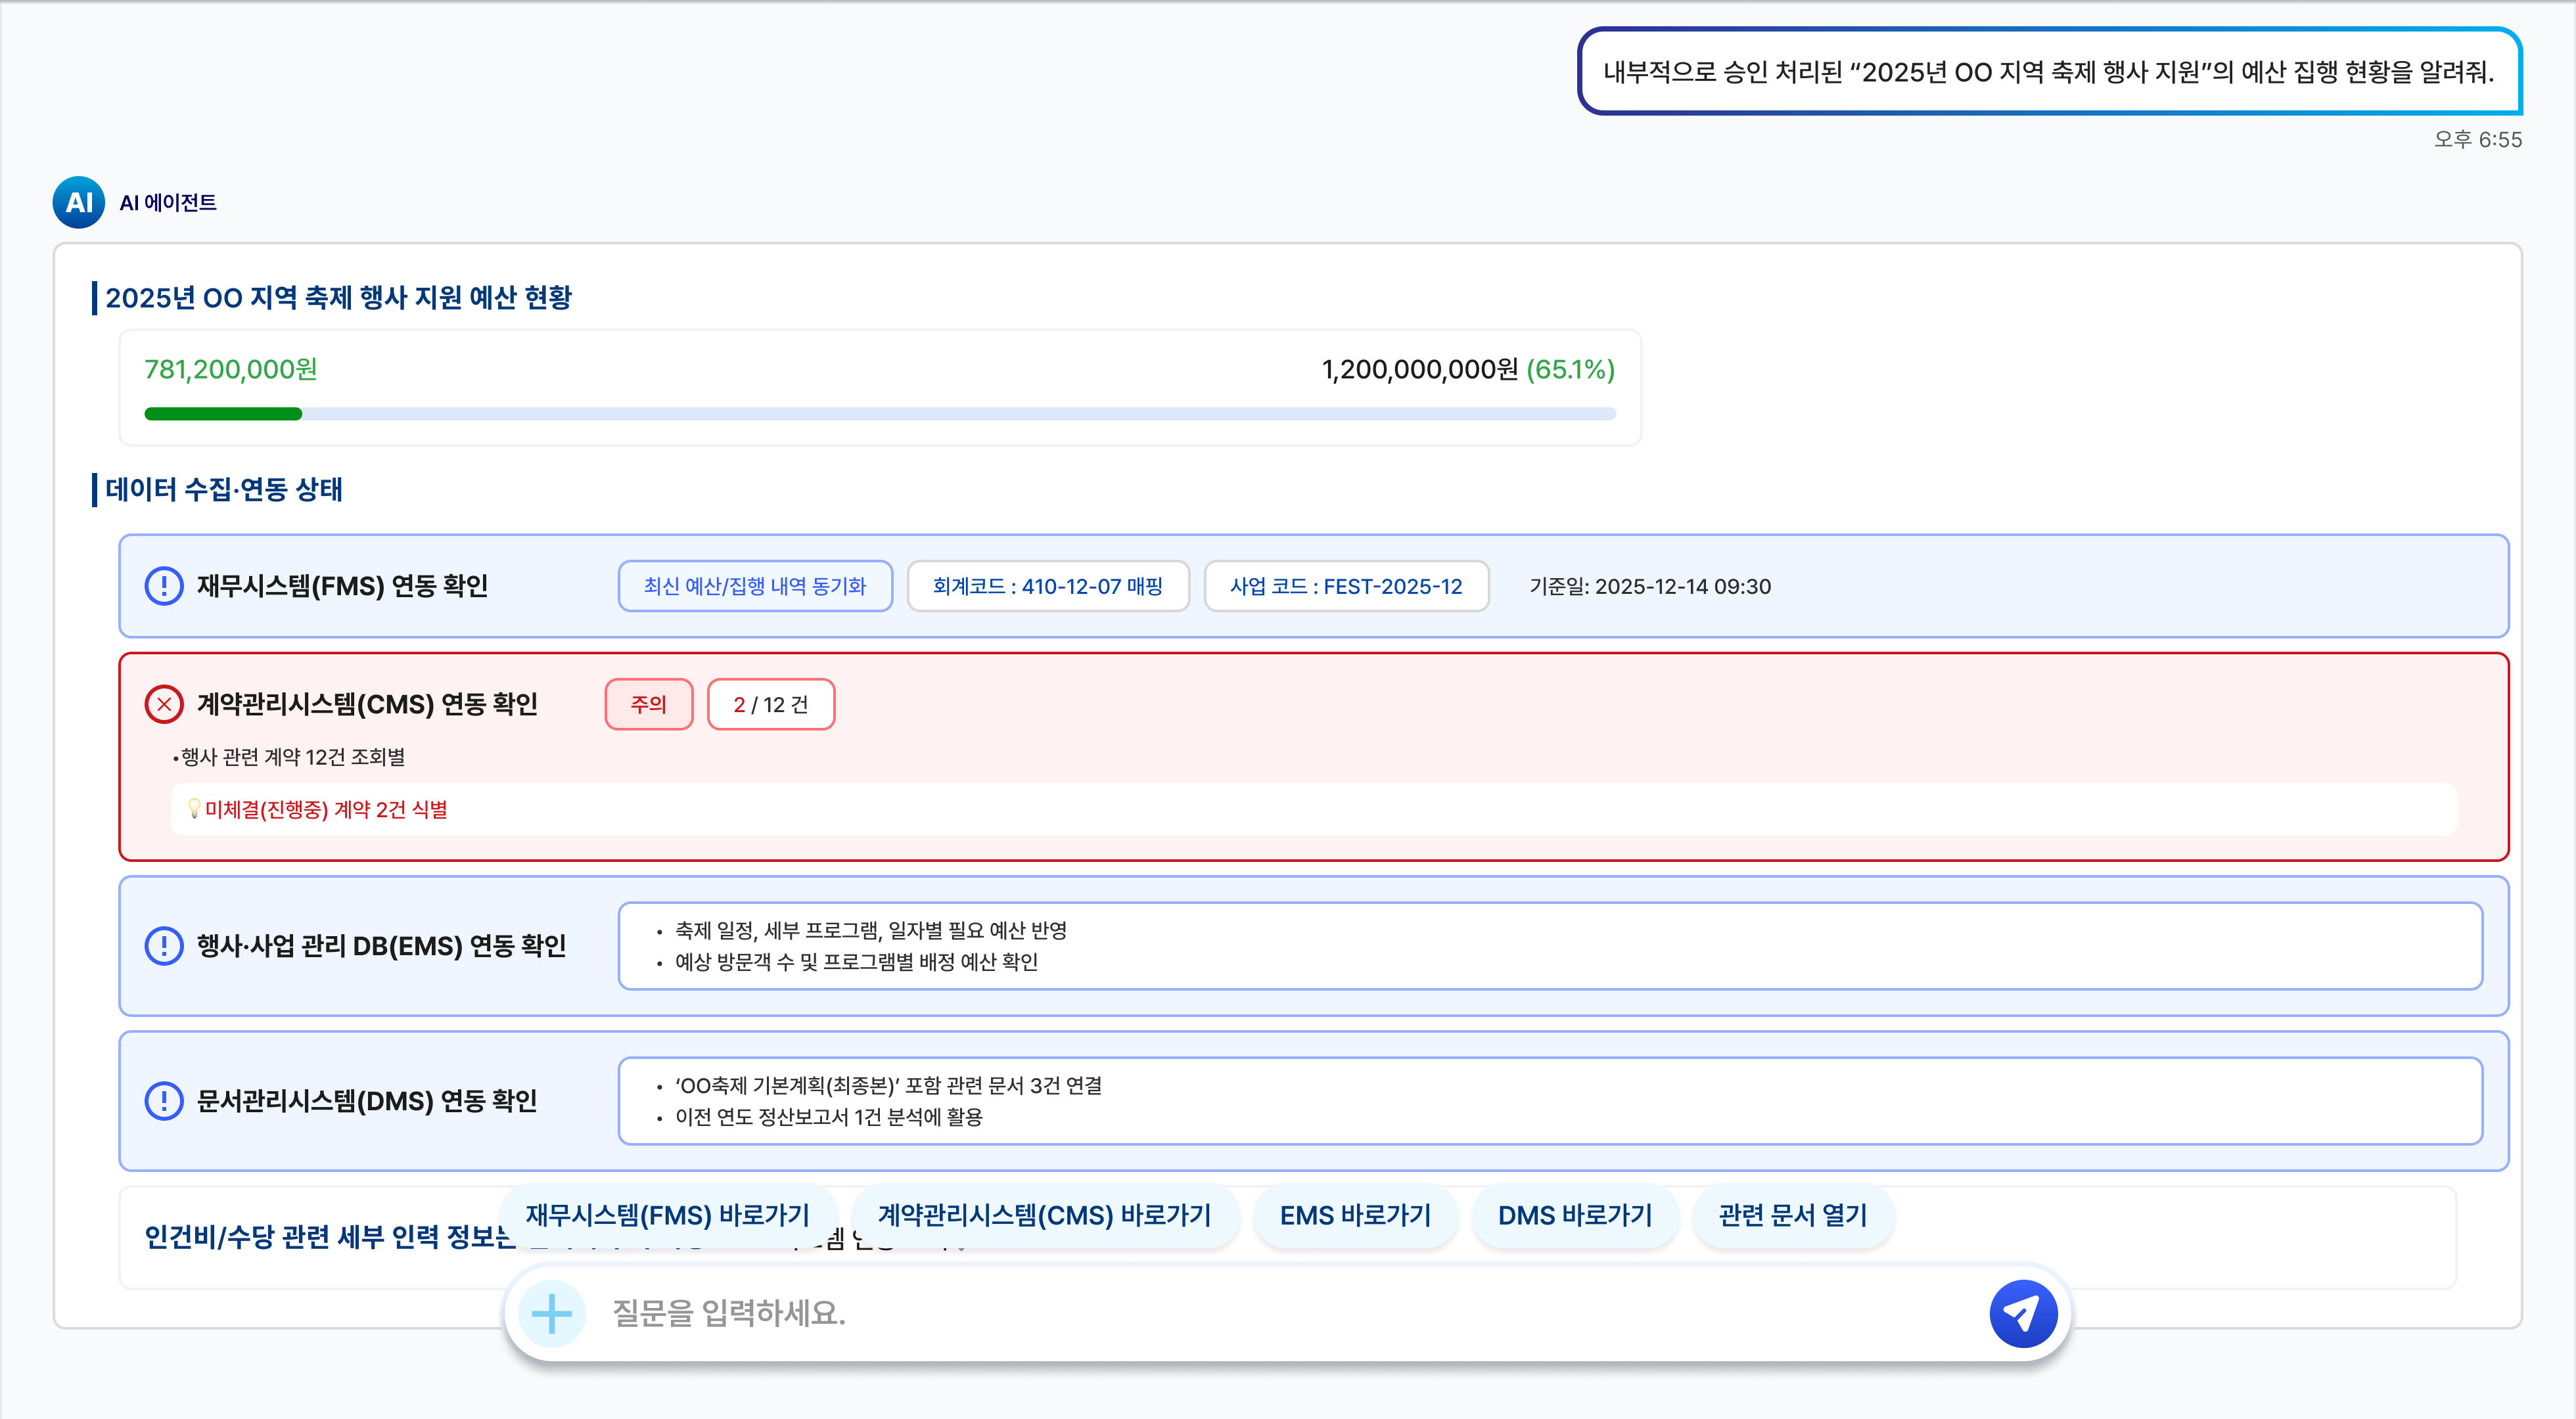The image size is (2576, 1419).
Task: Click the budget execution progress bar
Action: (880, 413)
